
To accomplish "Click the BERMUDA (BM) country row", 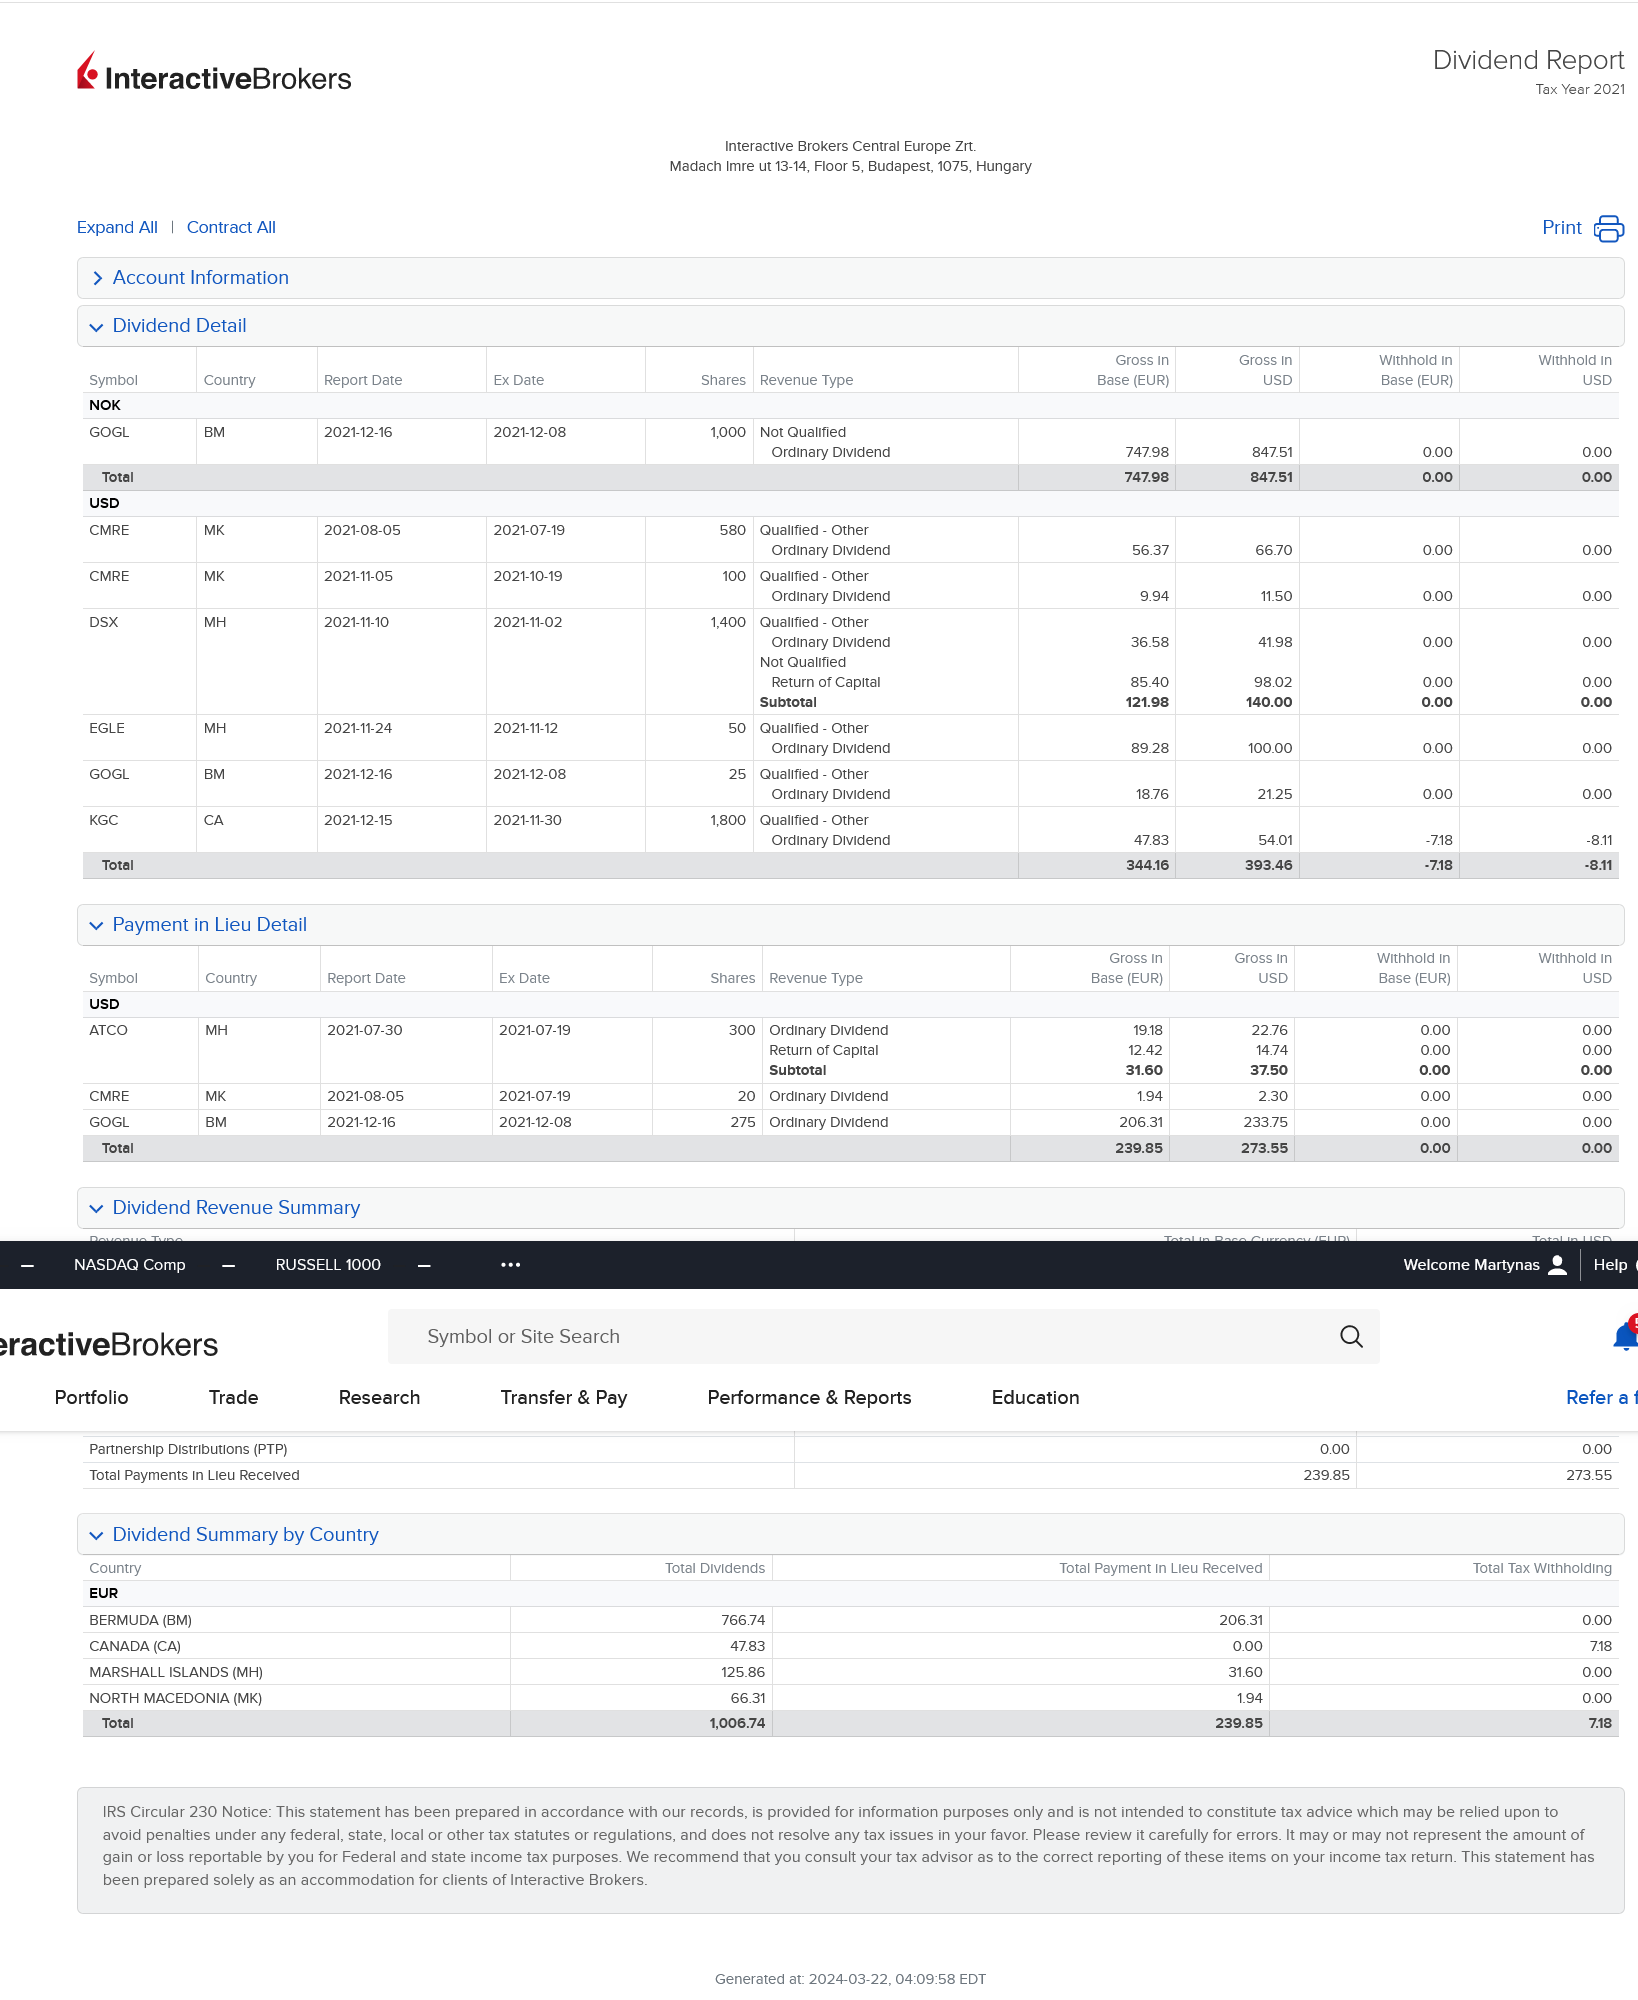I will click(x=850, y=1620).
